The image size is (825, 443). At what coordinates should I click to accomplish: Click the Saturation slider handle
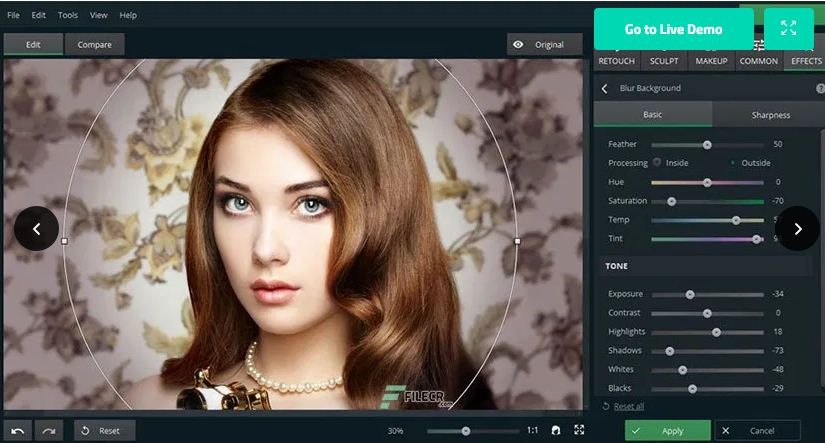671,202
